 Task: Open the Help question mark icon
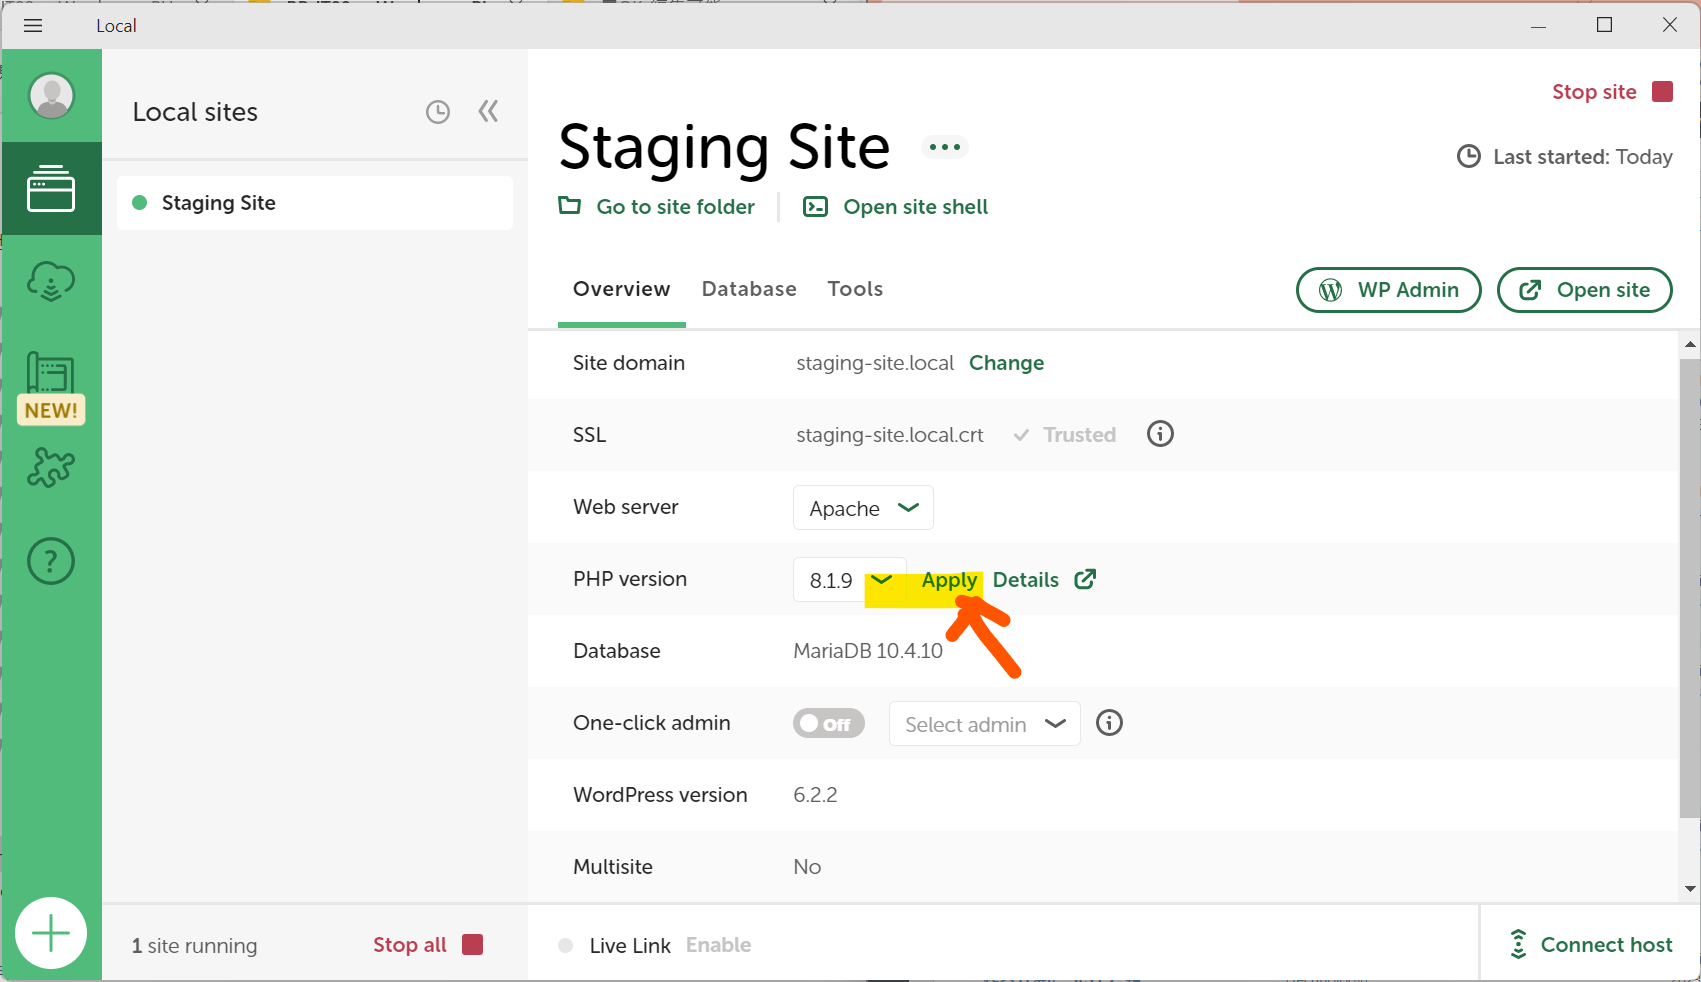(x=51, y=561)
